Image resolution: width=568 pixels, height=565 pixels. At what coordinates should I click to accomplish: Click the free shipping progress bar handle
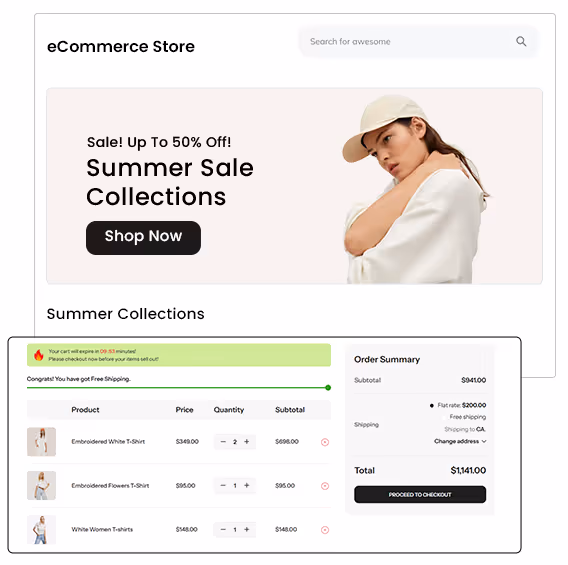[328, 388]
